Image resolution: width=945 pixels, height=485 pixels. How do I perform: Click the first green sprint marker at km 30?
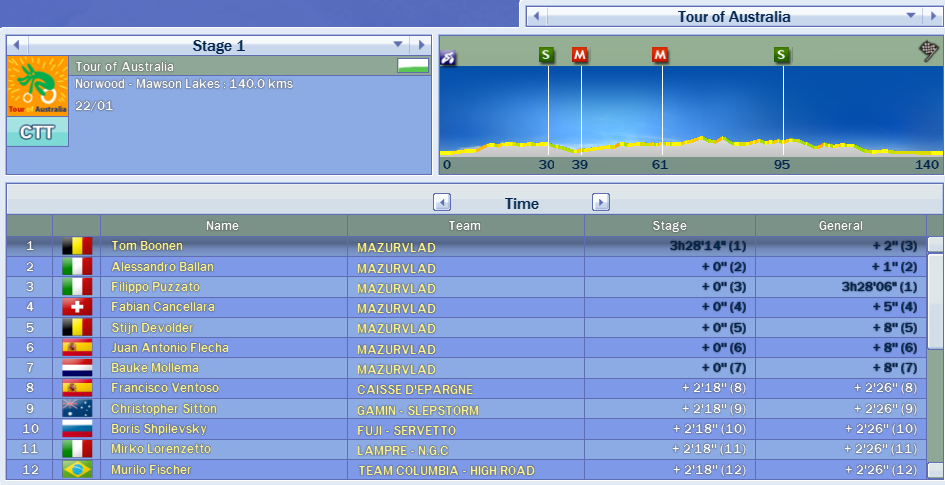point(546,55)
